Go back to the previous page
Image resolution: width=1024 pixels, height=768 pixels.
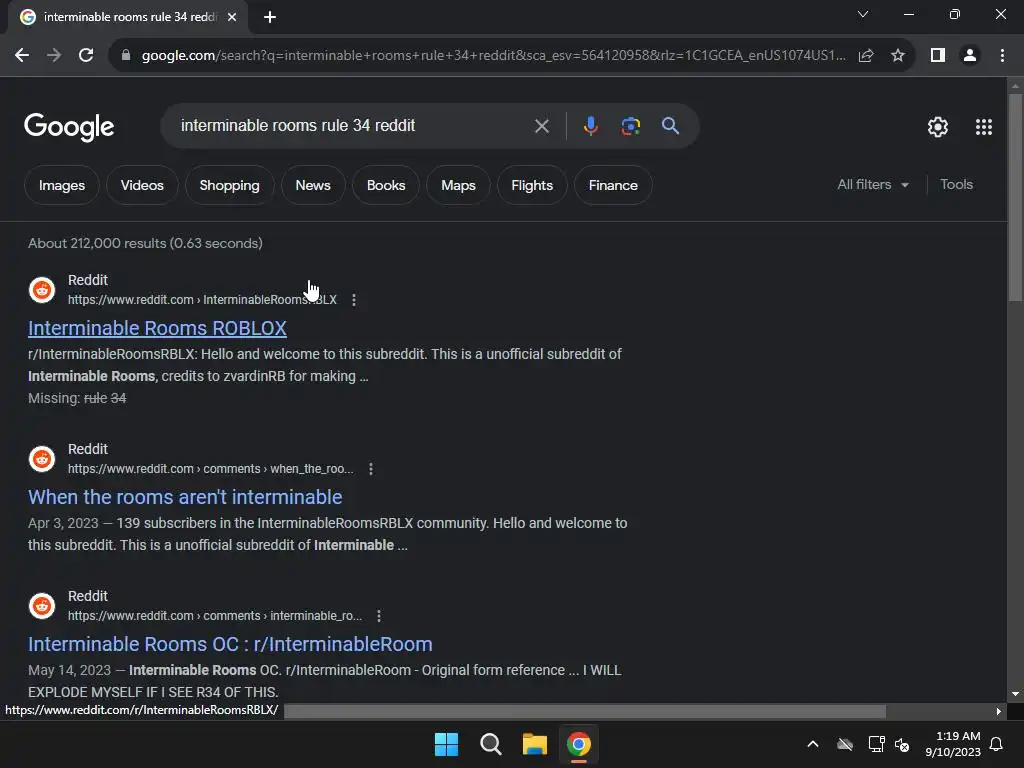tap(22, 56)
